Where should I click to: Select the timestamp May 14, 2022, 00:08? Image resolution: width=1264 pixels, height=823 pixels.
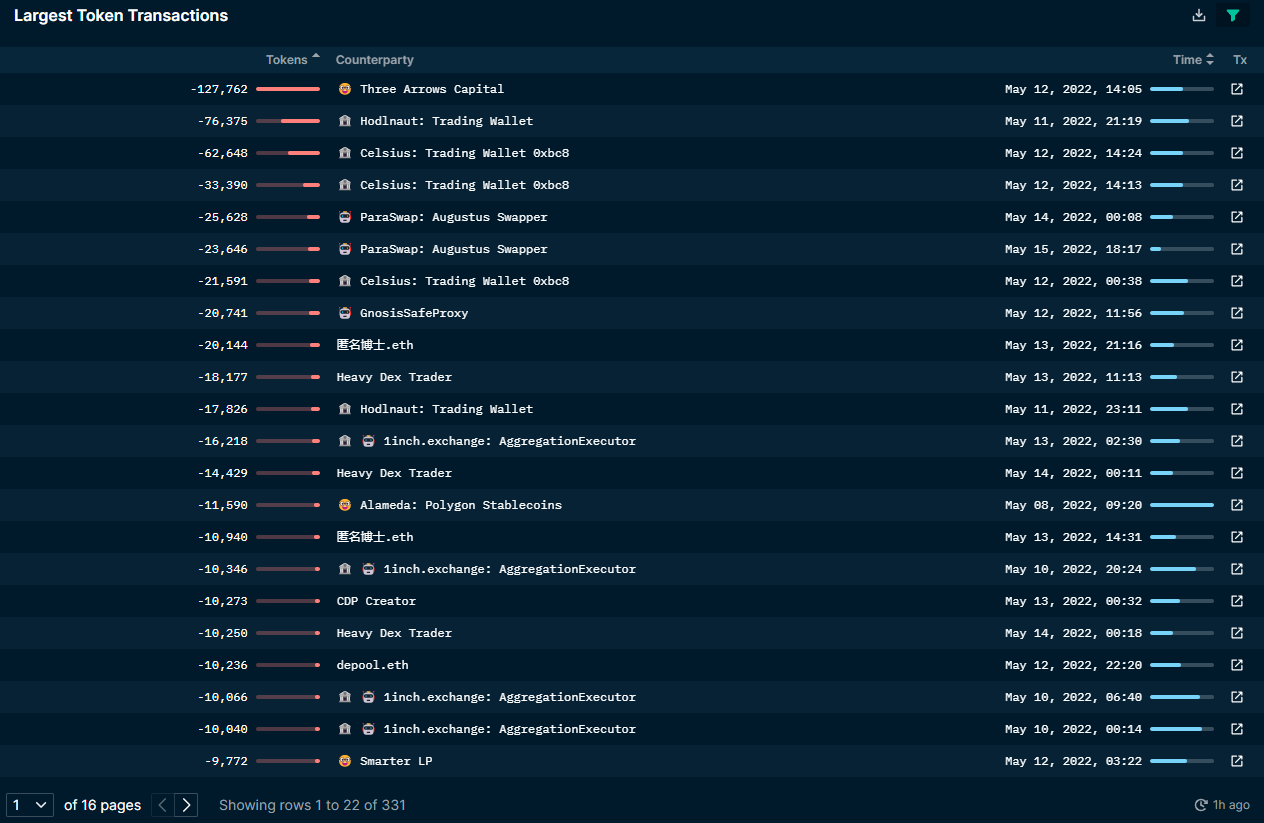(1073, 217)
